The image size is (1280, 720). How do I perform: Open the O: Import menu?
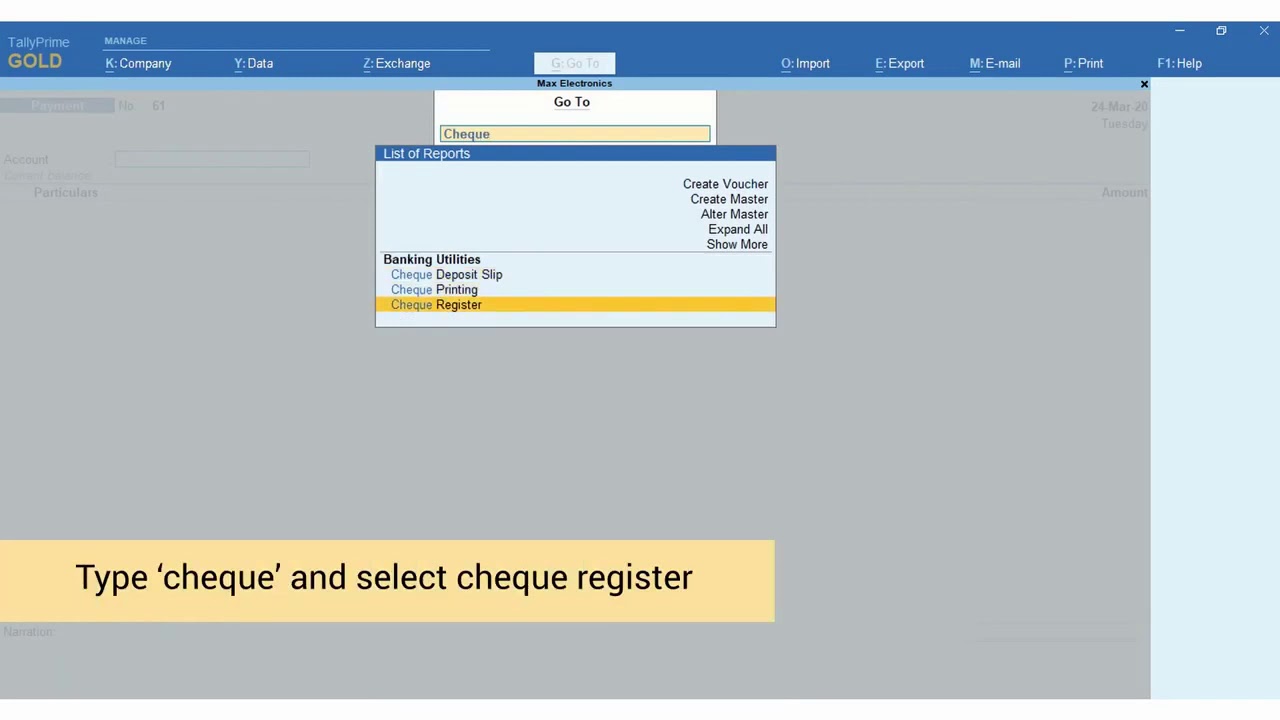pyautogui.click(x=805, y=63)
